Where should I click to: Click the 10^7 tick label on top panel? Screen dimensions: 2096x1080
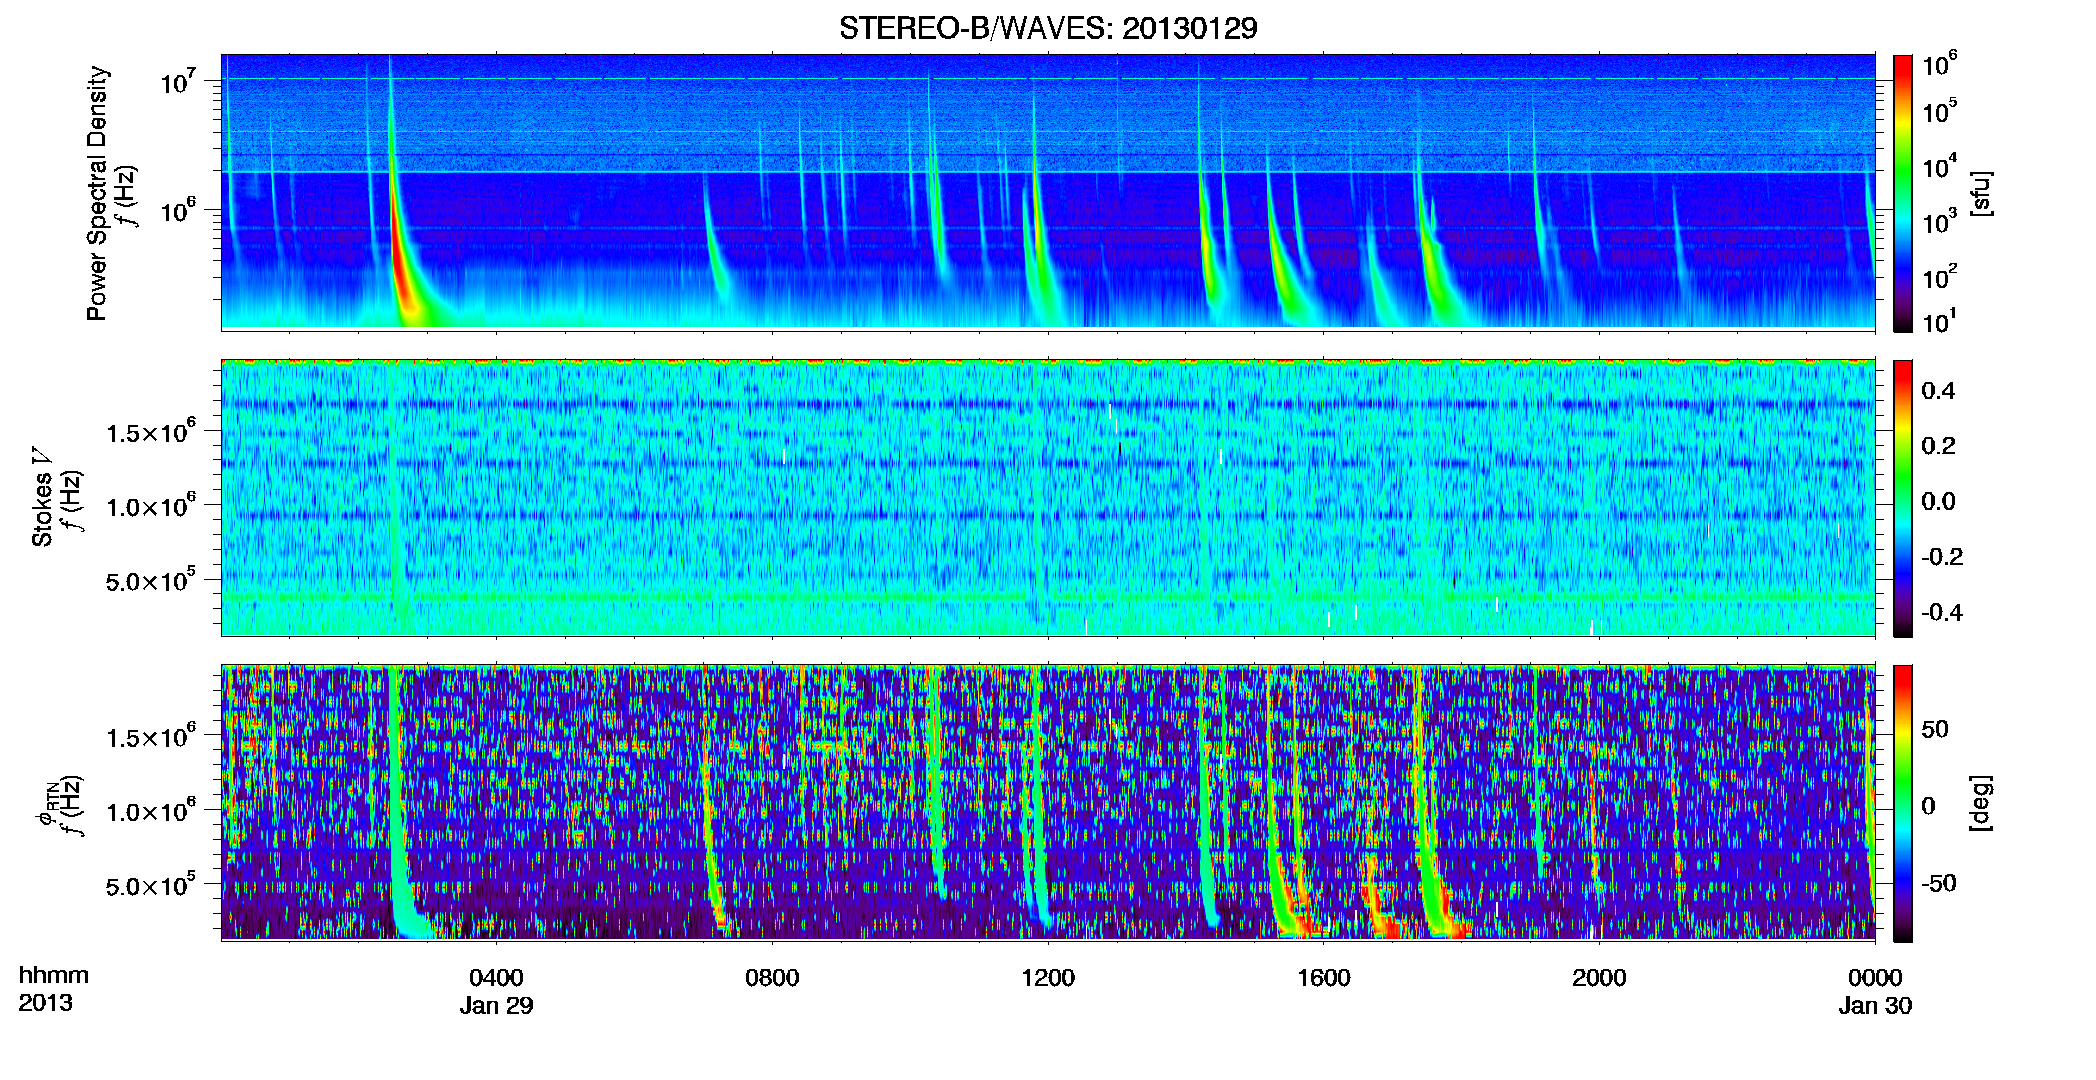(177, 81)
